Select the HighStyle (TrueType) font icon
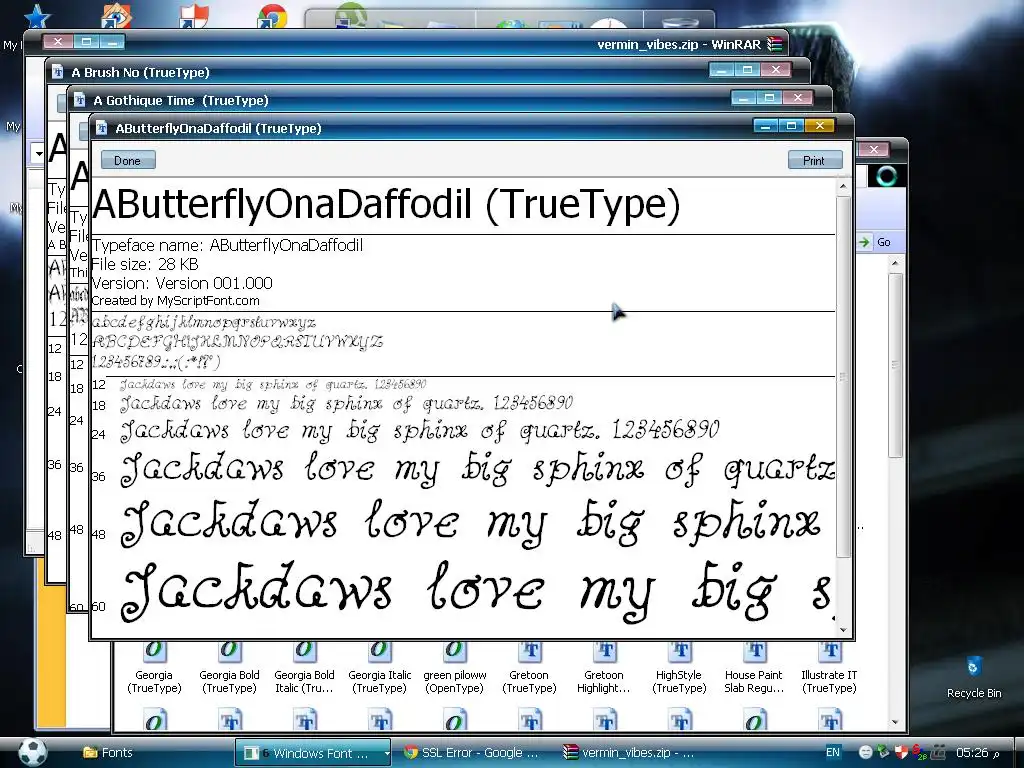Screen dimensions: 1024x768 coord(679,668)
